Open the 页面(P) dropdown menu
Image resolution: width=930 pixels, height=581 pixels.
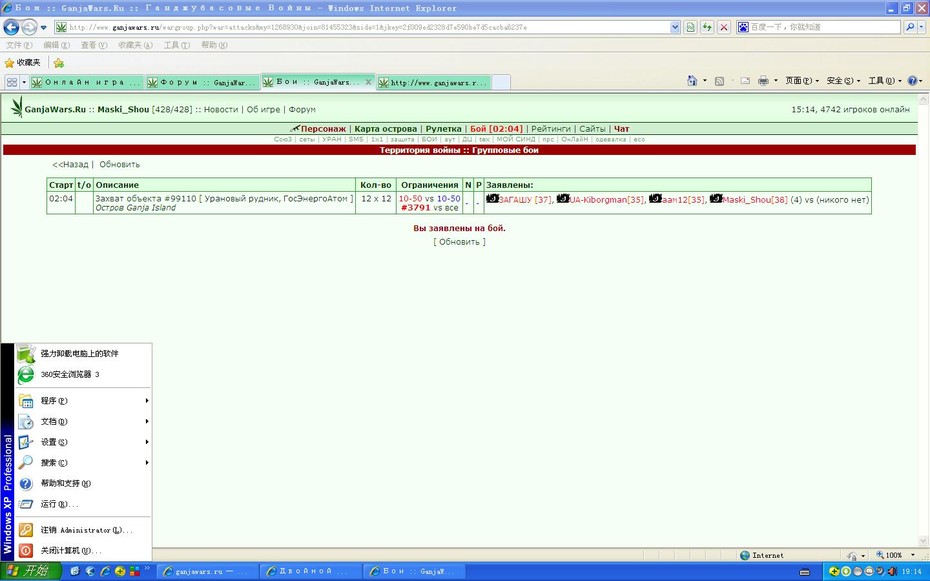click(x=802, y=81)
